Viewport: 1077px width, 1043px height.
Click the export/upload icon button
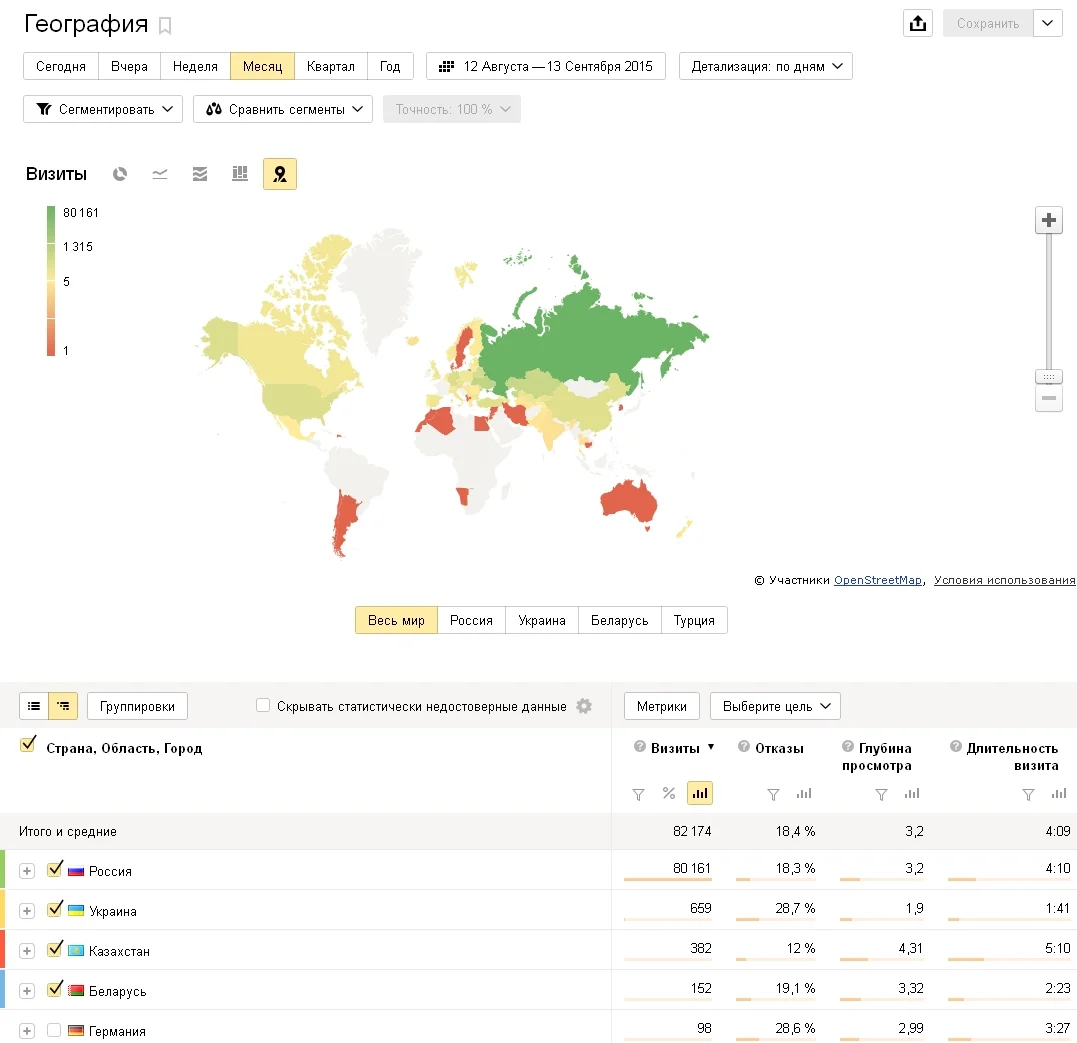918,23
